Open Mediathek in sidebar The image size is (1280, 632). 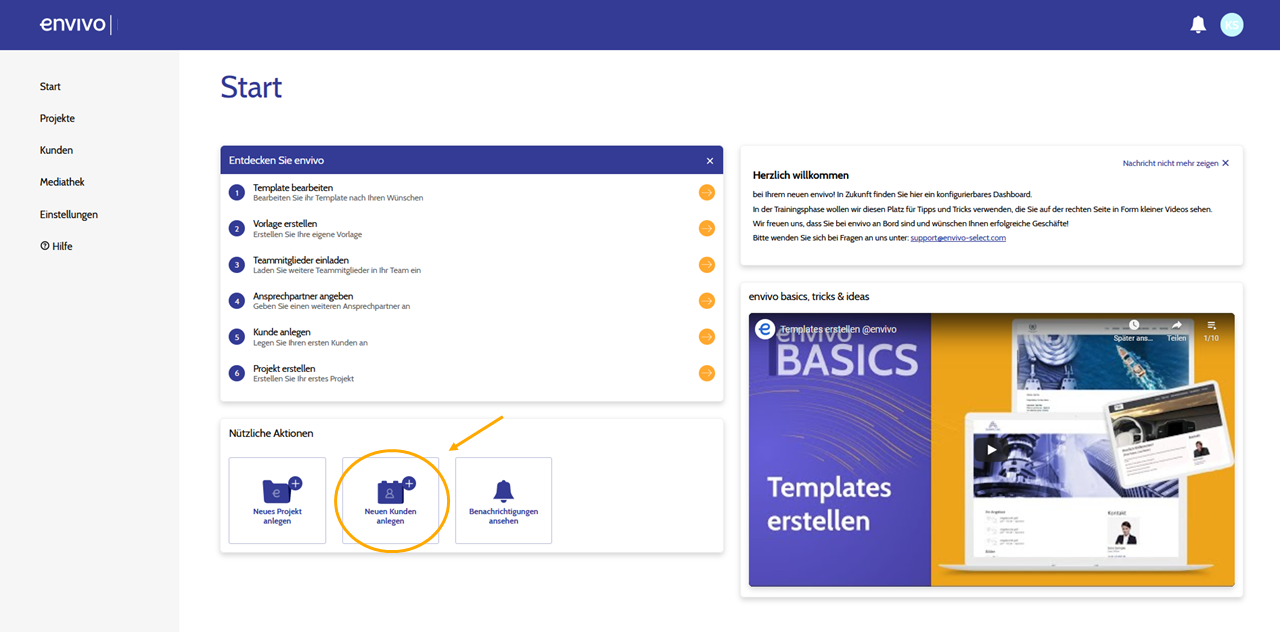62,183
